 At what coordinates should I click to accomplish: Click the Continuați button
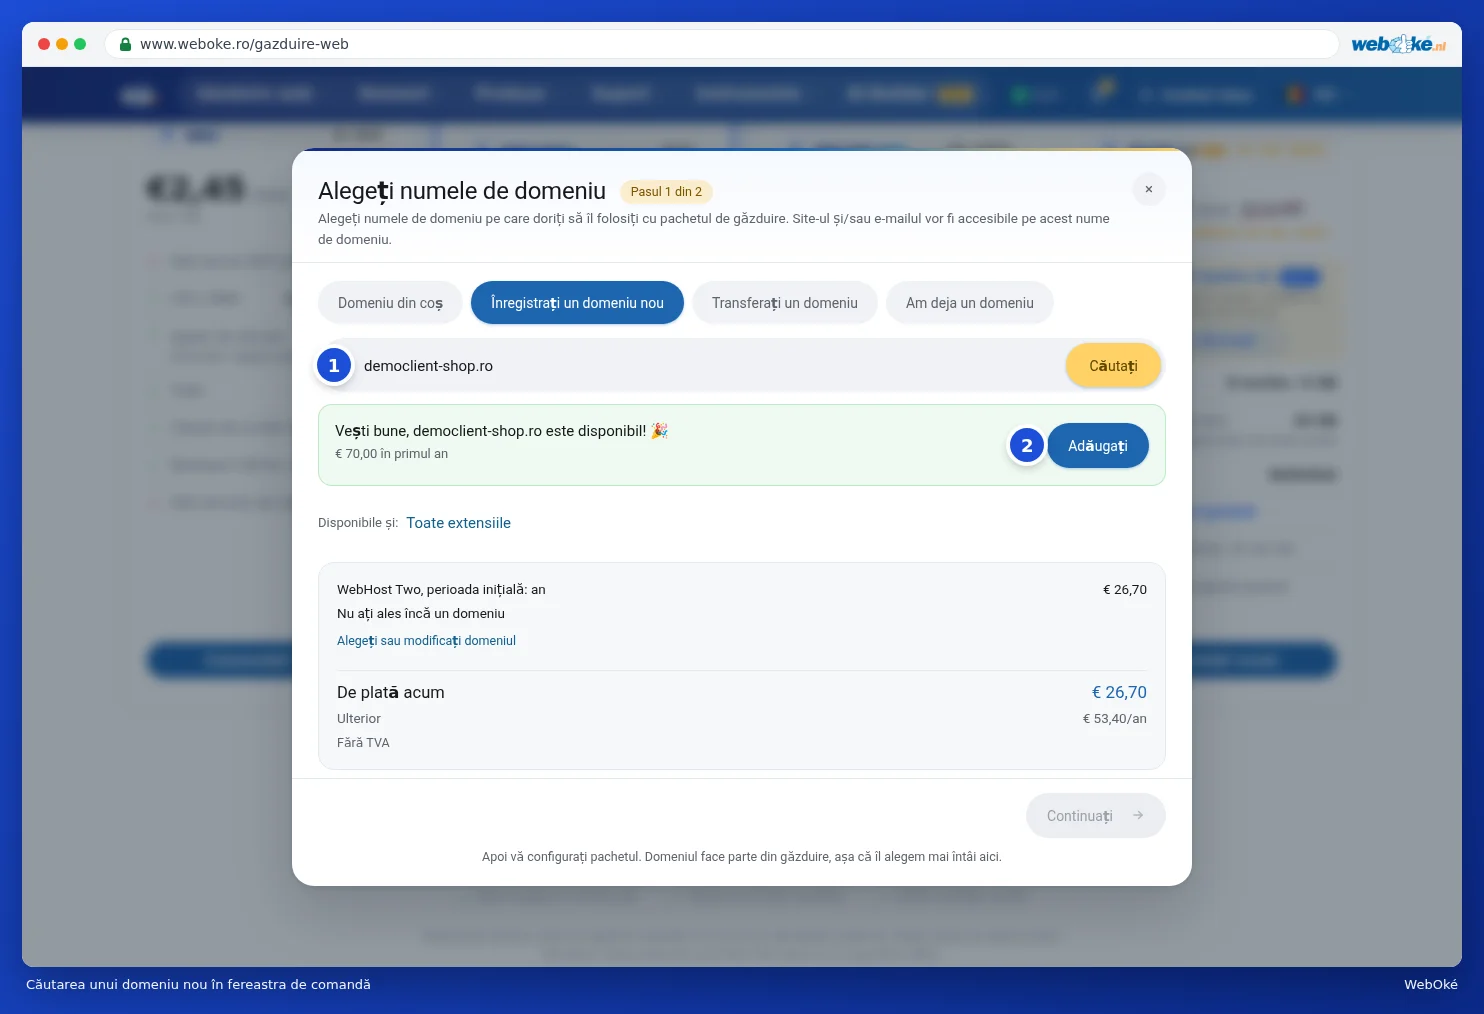pyautogui.click(x=1096, y=816)
